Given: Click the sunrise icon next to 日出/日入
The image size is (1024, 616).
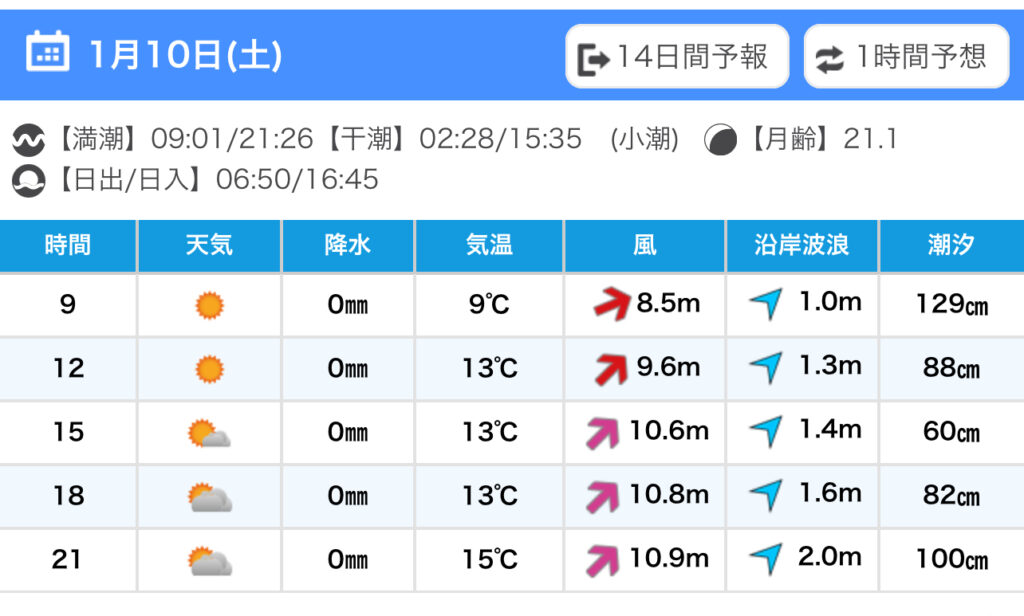Looking at the screenshot, I should pos(29,181).
